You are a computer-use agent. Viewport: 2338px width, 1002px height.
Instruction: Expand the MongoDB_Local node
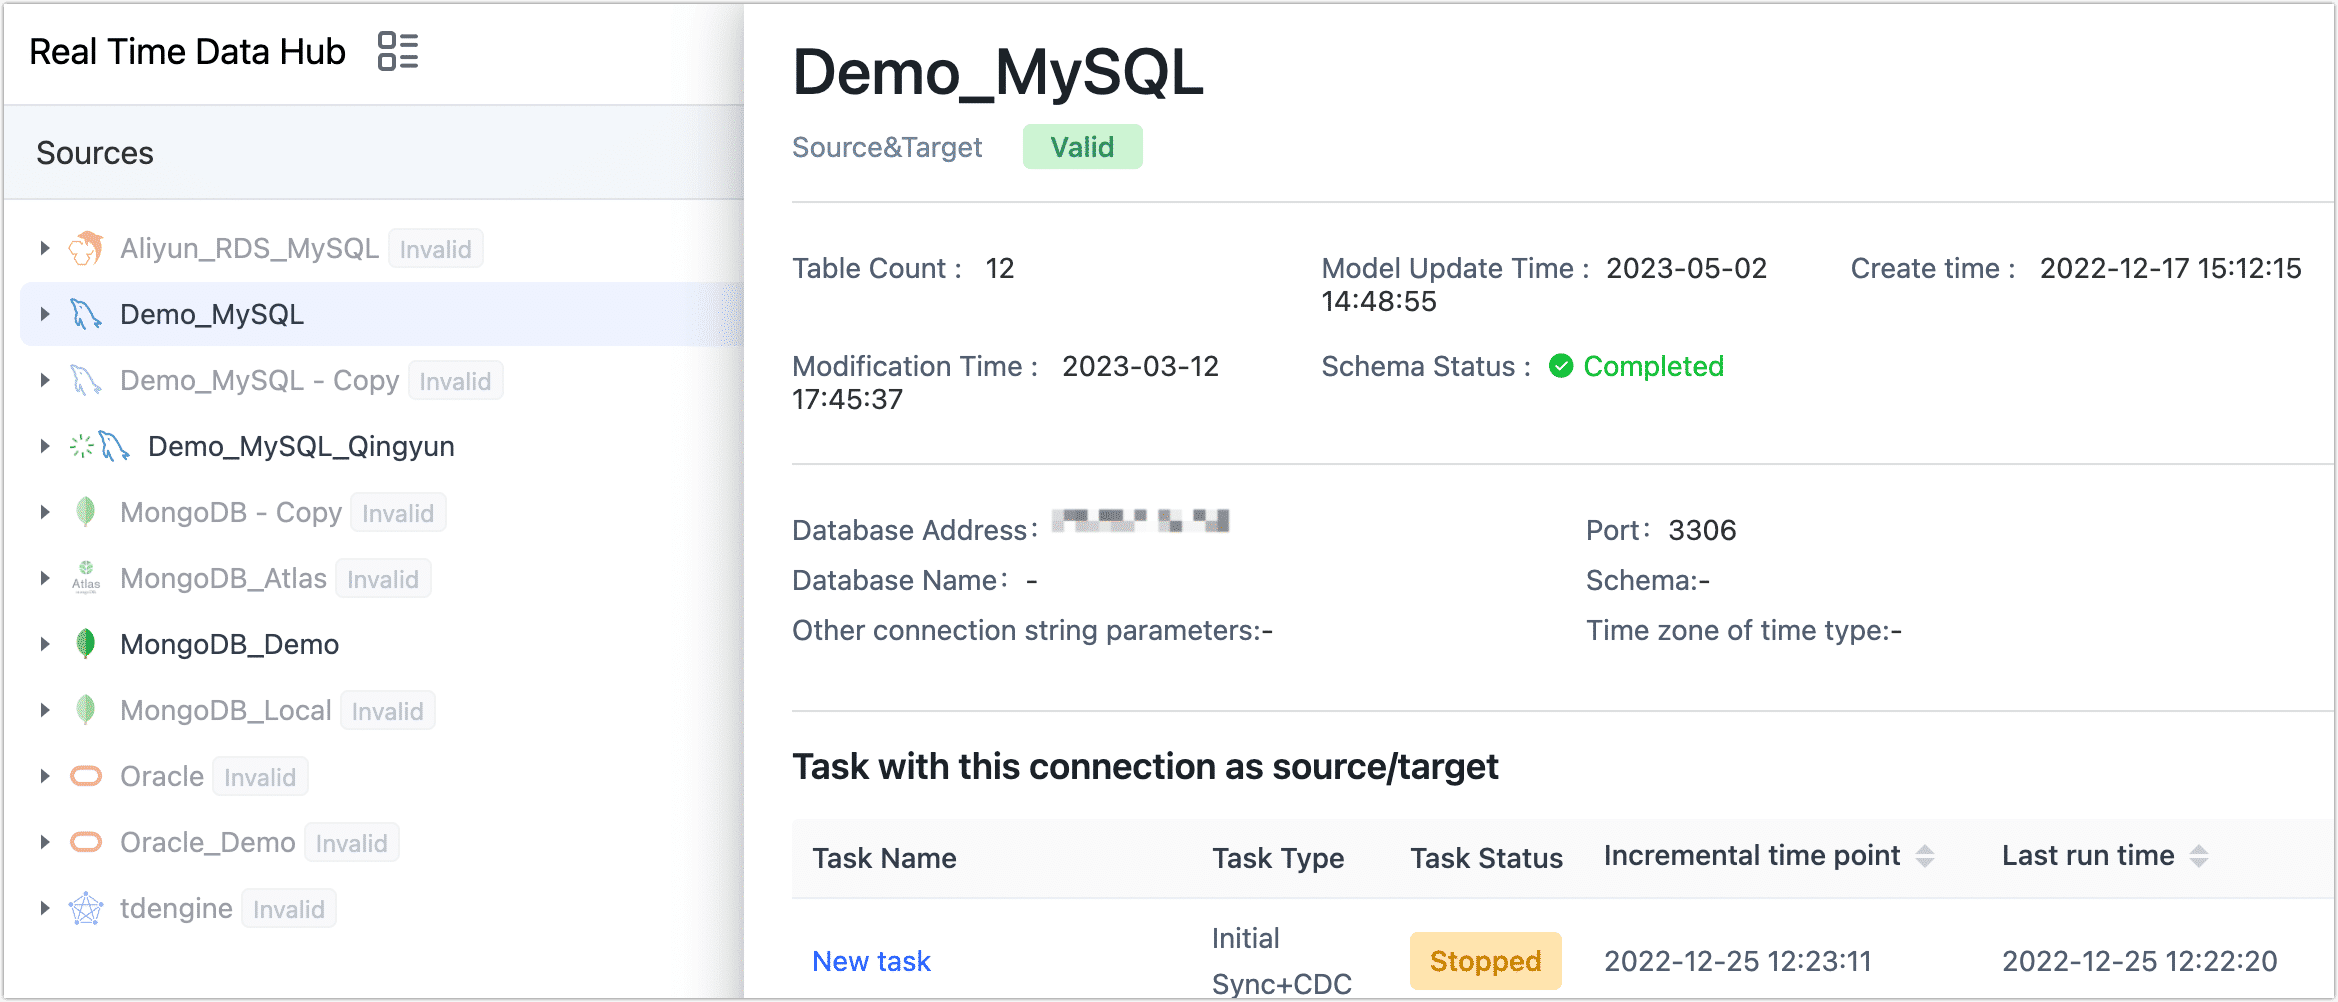(x=44, y=710)
